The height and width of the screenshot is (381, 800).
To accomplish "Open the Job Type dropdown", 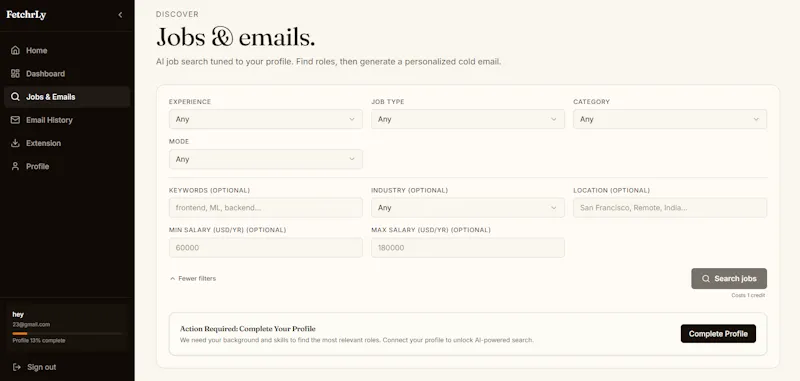I will pyautogui.click(x=468, y=119).
